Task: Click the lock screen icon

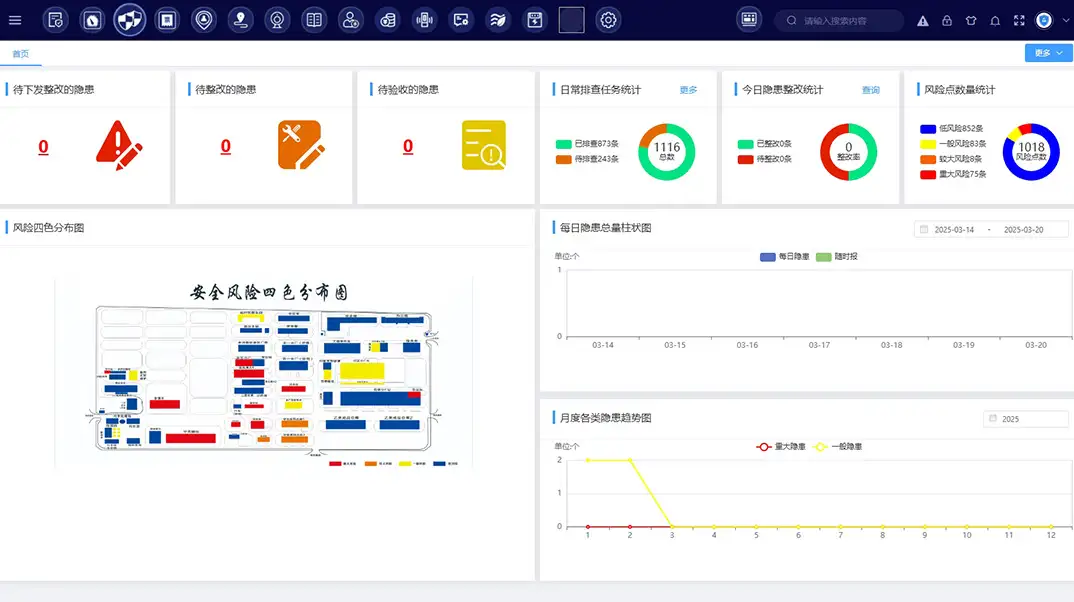Action: click(x=947, y=21)
